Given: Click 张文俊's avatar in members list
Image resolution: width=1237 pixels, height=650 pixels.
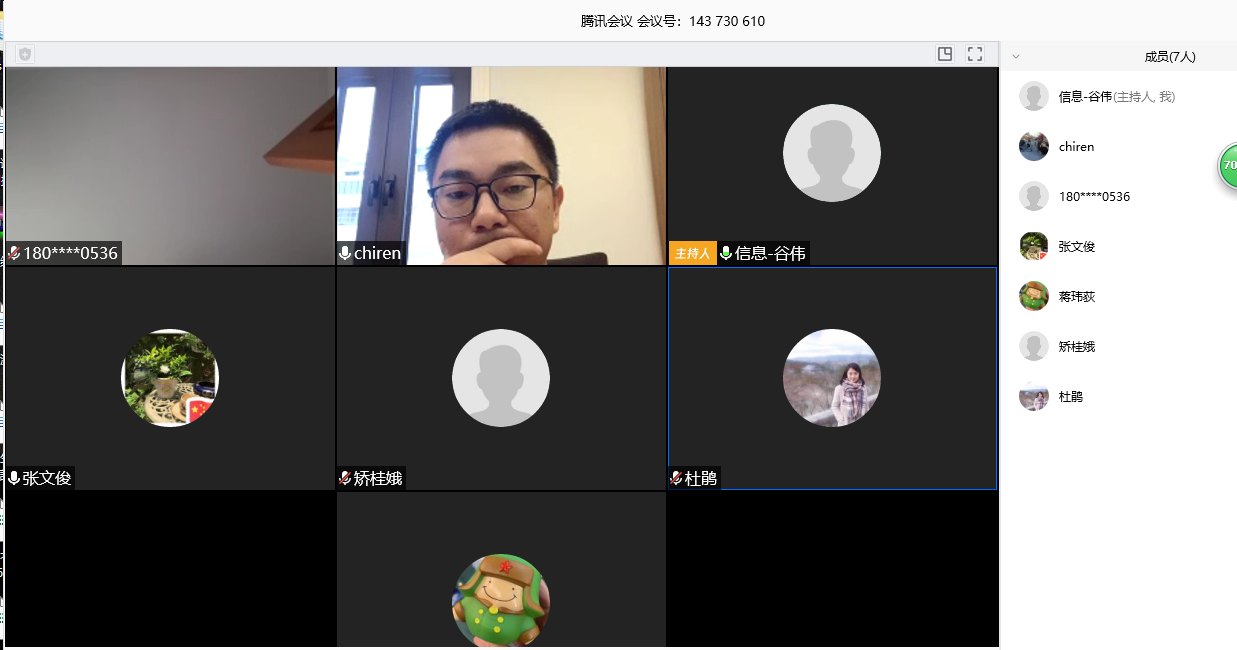Looking at the screenshot, I should coord(1033,247).
